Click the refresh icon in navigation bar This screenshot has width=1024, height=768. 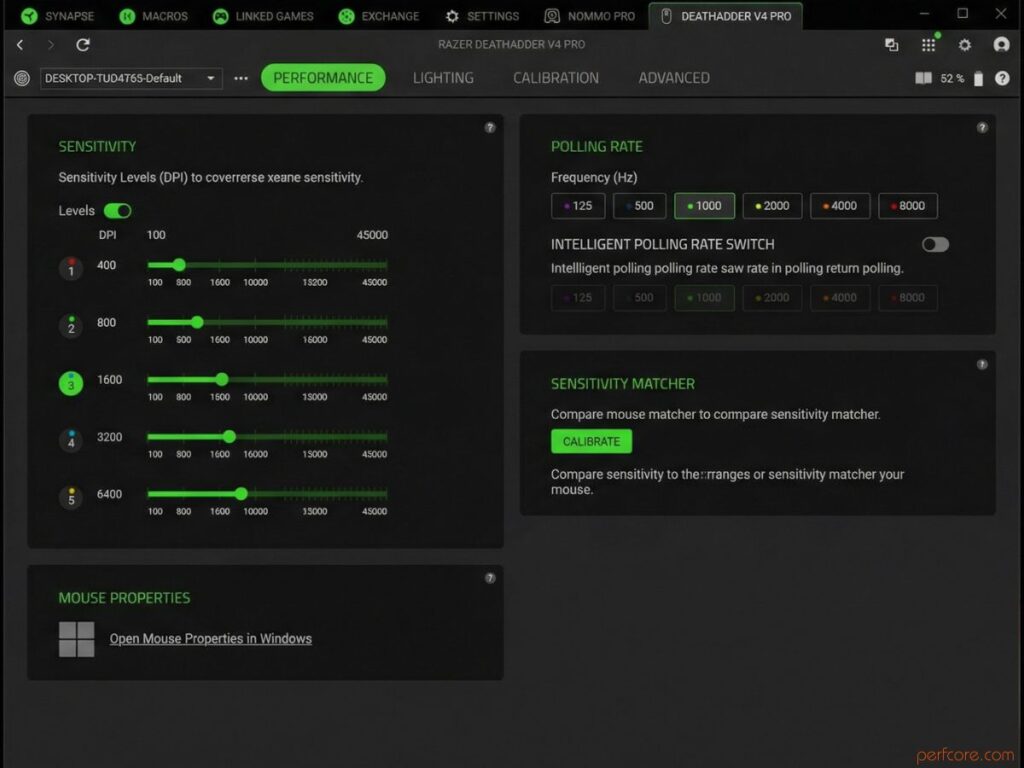[x=83, y=45]
